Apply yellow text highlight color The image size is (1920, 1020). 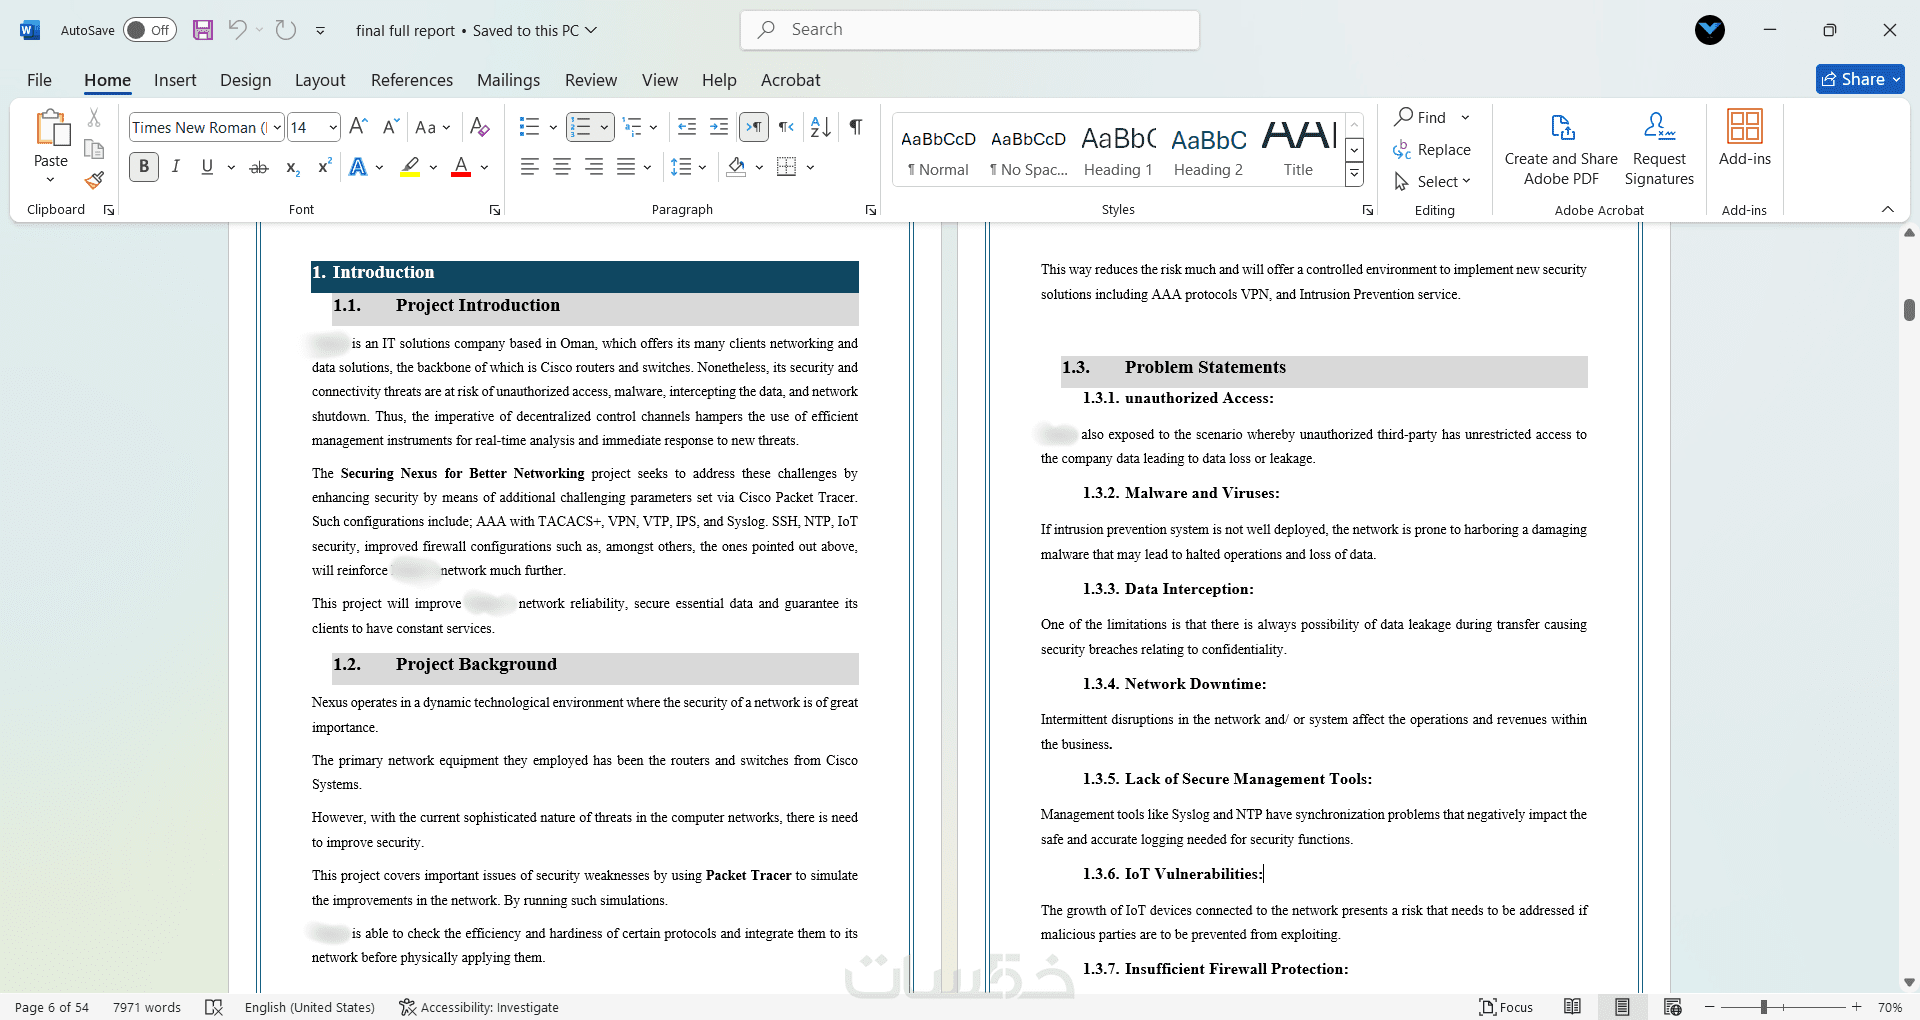410,167
